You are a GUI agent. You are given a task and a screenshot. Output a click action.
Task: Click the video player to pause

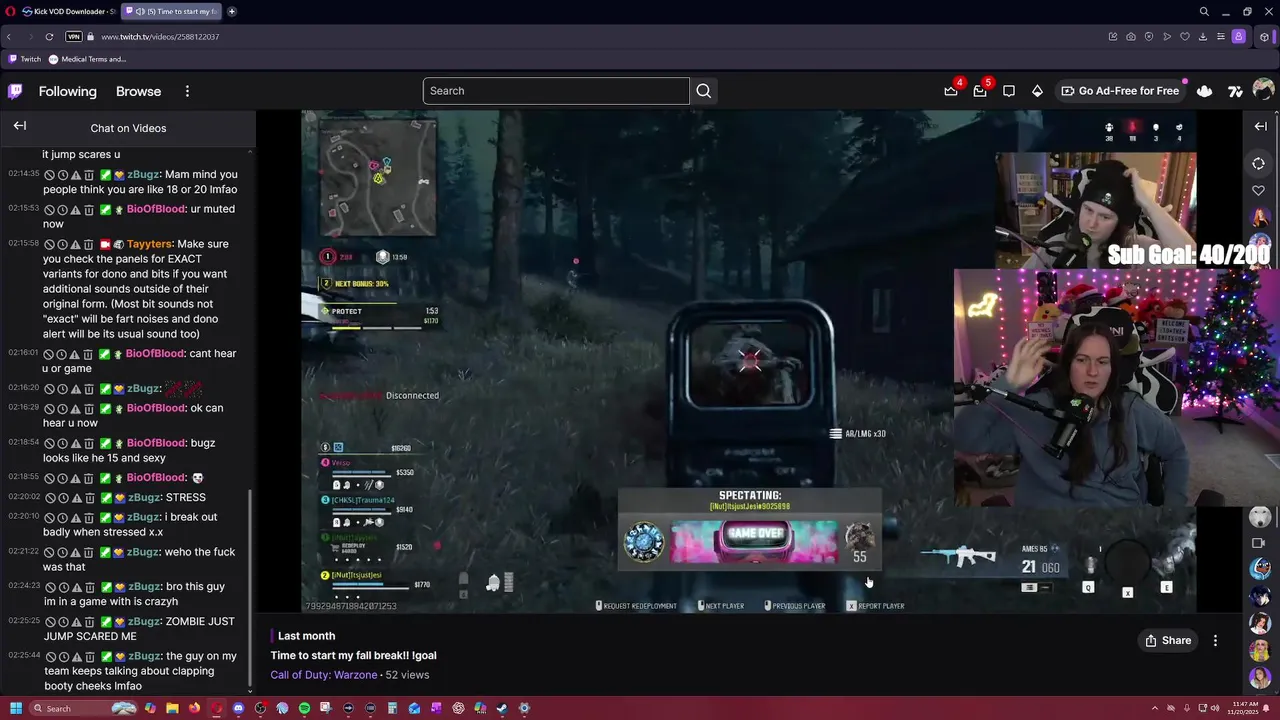click(750, 360)
